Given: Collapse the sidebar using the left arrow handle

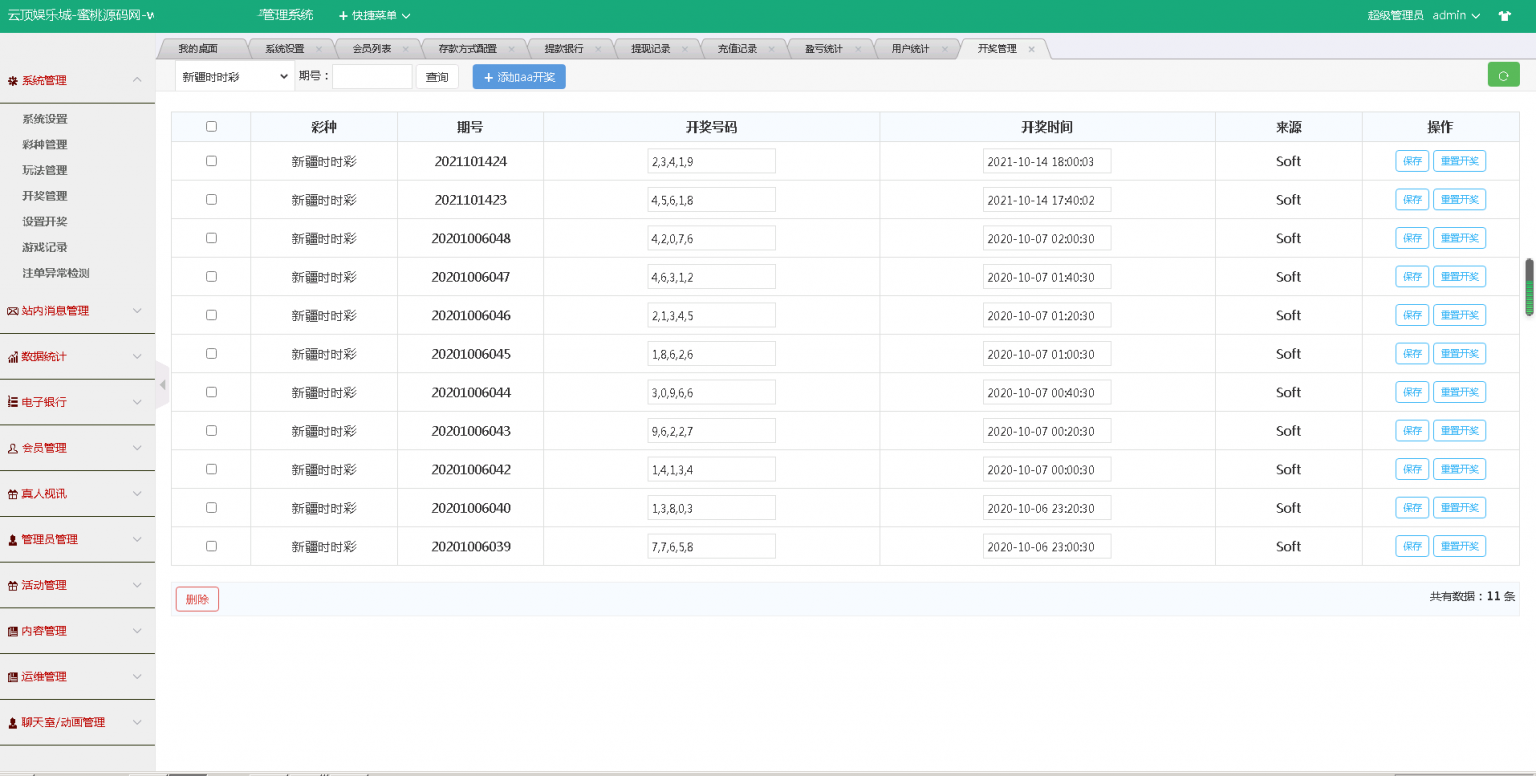Looking at the screenshot, I should [x=162, y=385].
